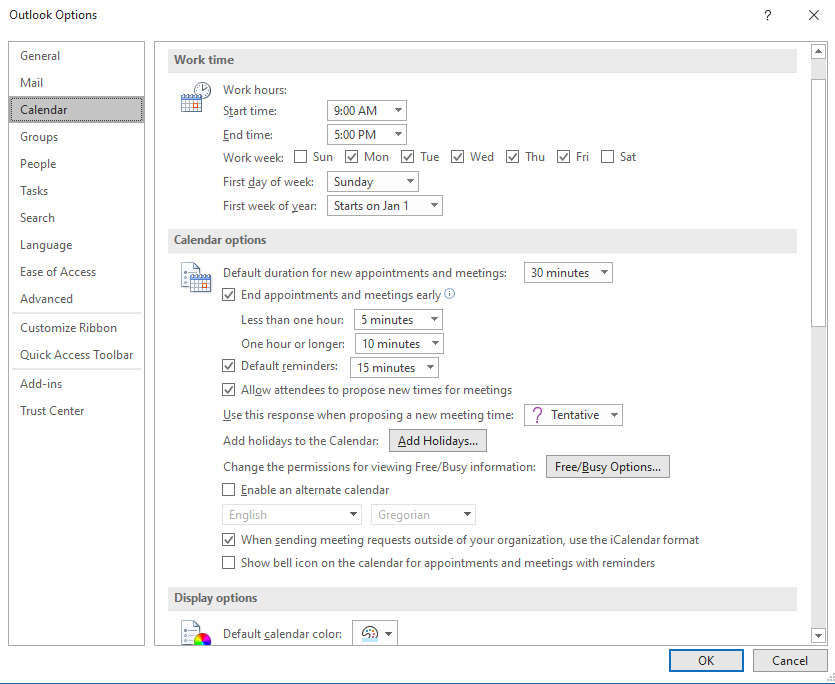
Task: Open the End time dropdown
Action: click(366, 134)
